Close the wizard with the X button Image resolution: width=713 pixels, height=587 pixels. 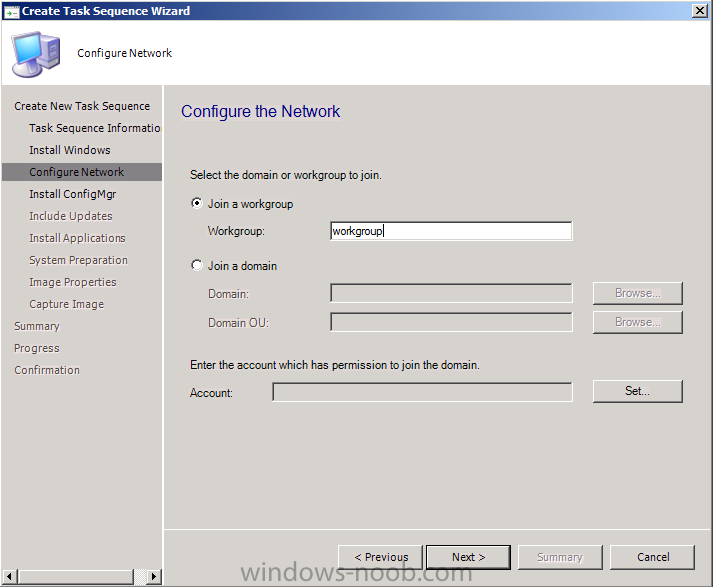tap(699, 11)
